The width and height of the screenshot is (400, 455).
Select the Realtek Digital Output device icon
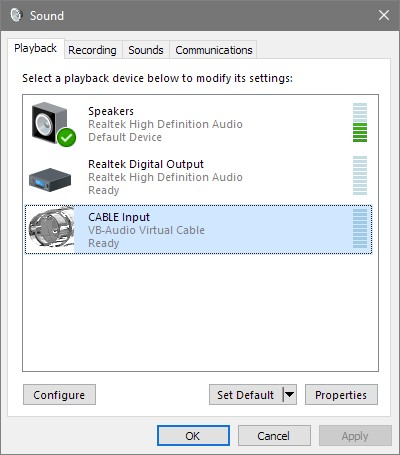pyautogui.click(x=50, y=180)
